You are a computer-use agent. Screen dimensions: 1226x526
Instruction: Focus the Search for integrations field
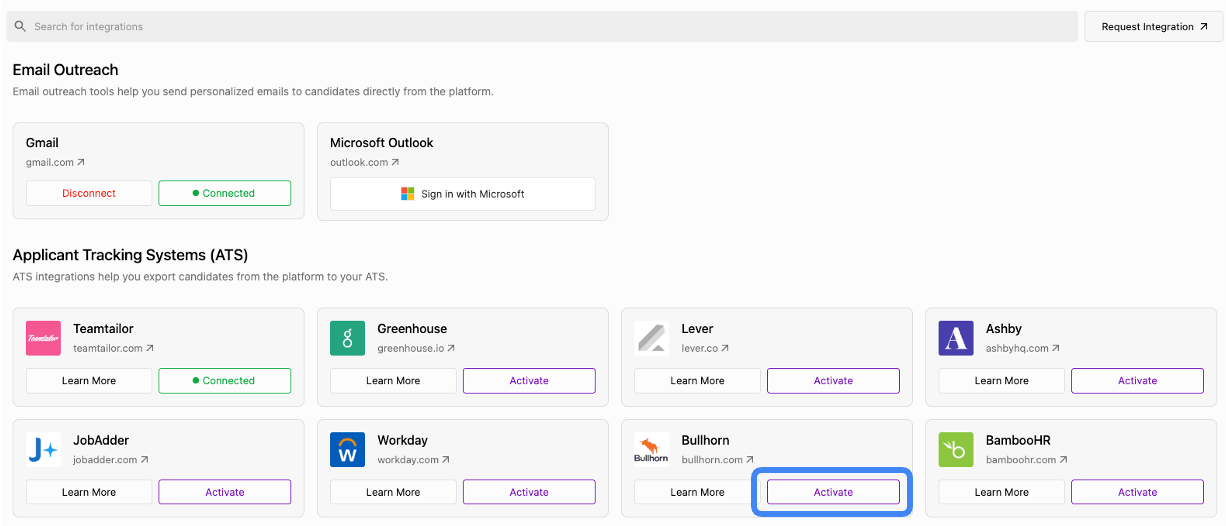[x=542, y=26]
